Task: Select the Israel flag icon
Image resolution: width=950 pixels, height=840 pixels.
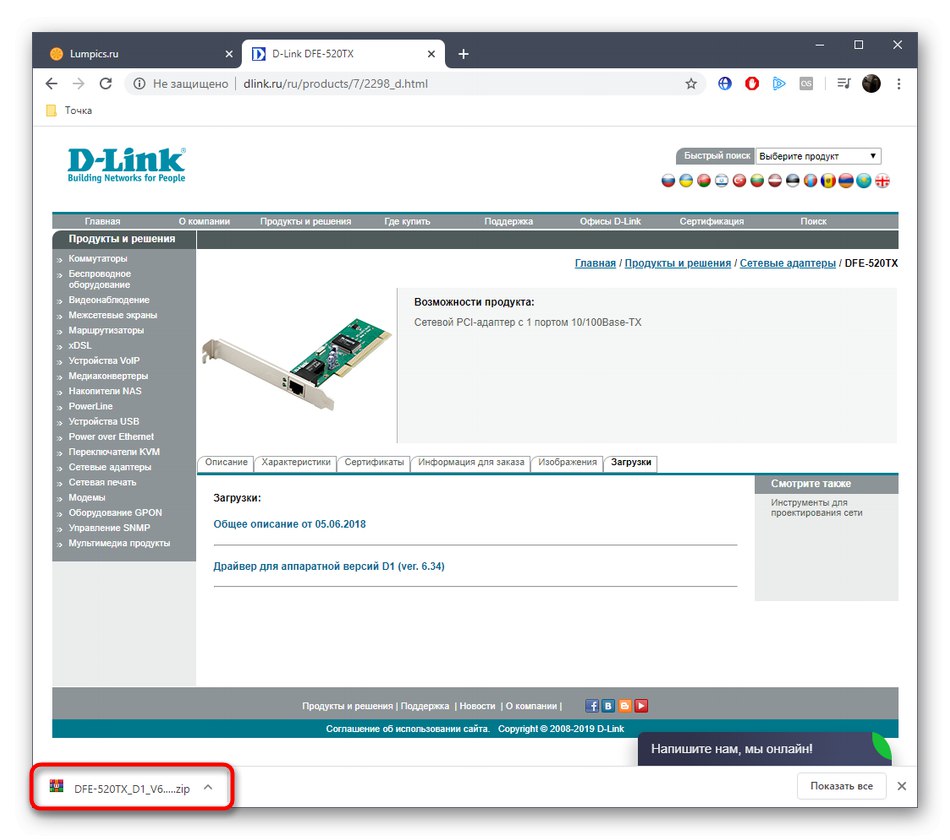Action: pyautogui.click(x=722, y=181)
